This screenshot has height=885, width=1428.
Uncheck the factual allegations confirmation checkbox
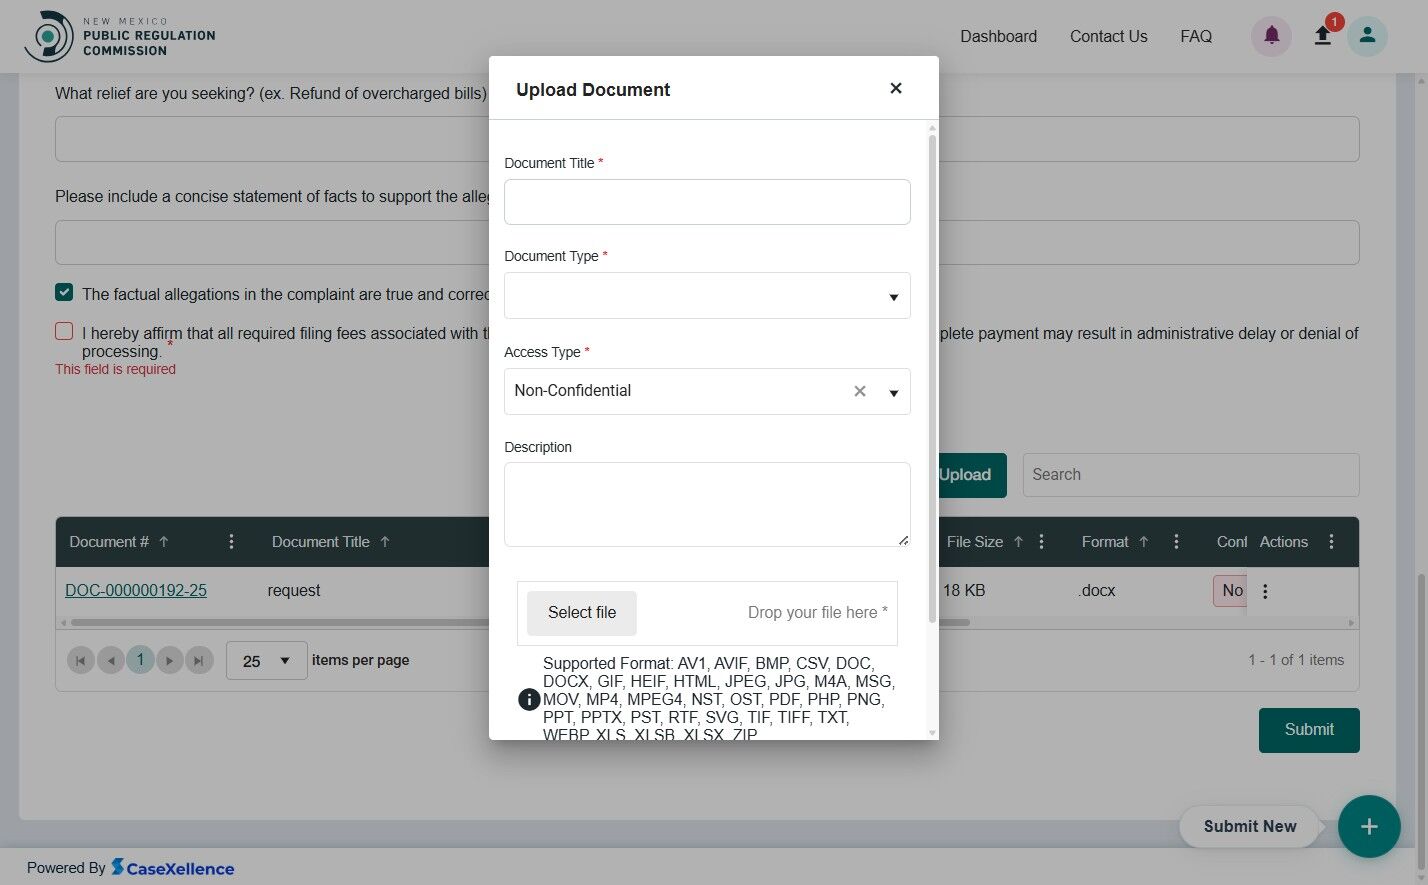[64, 292]
